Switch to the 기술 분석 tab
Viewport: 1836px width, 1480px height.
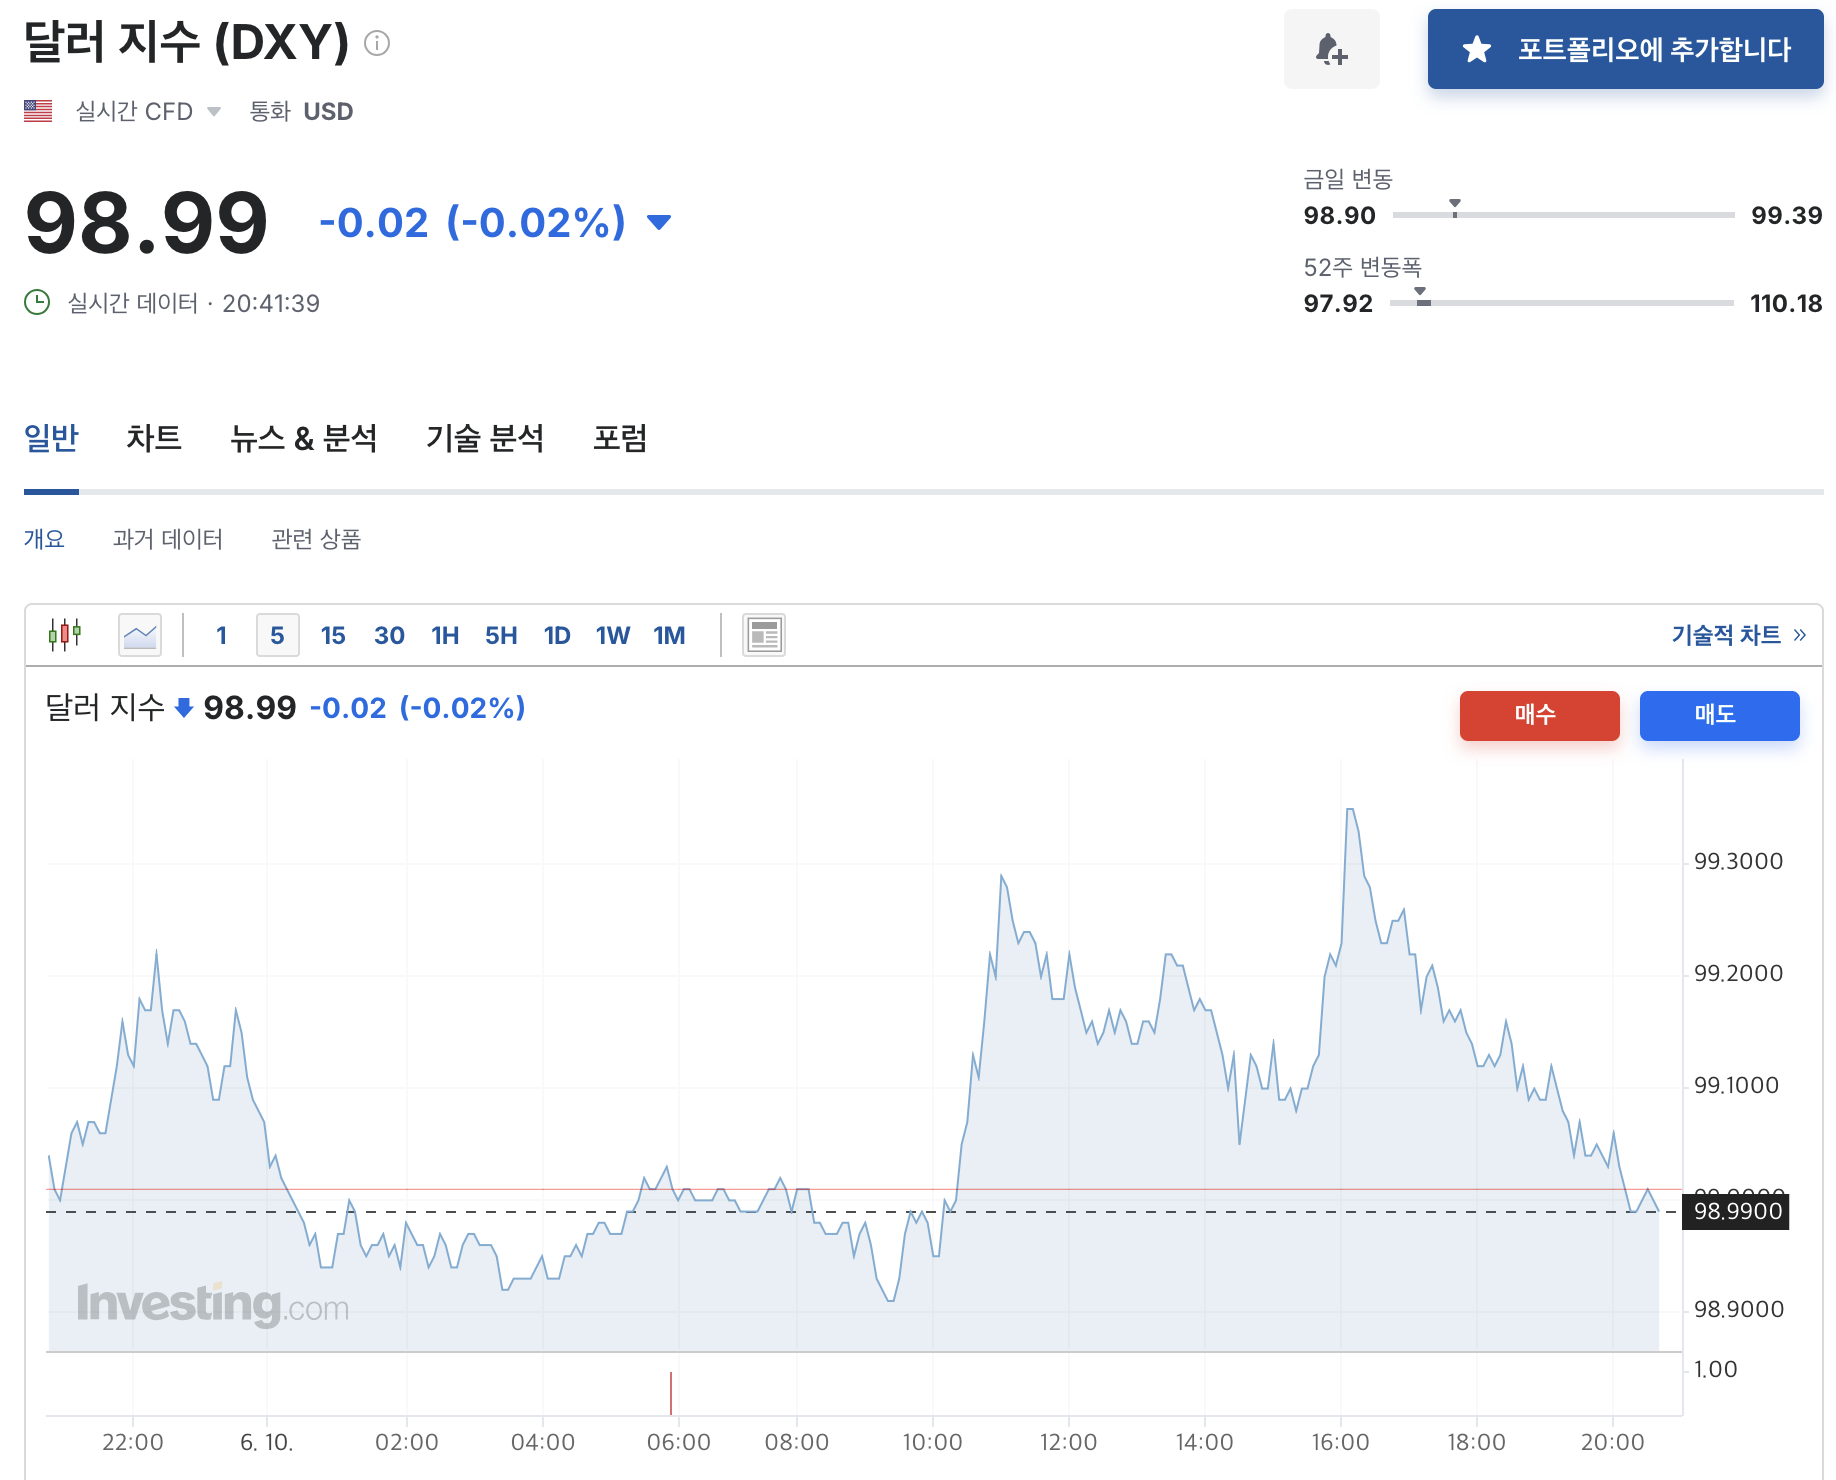tap(485, 438)
